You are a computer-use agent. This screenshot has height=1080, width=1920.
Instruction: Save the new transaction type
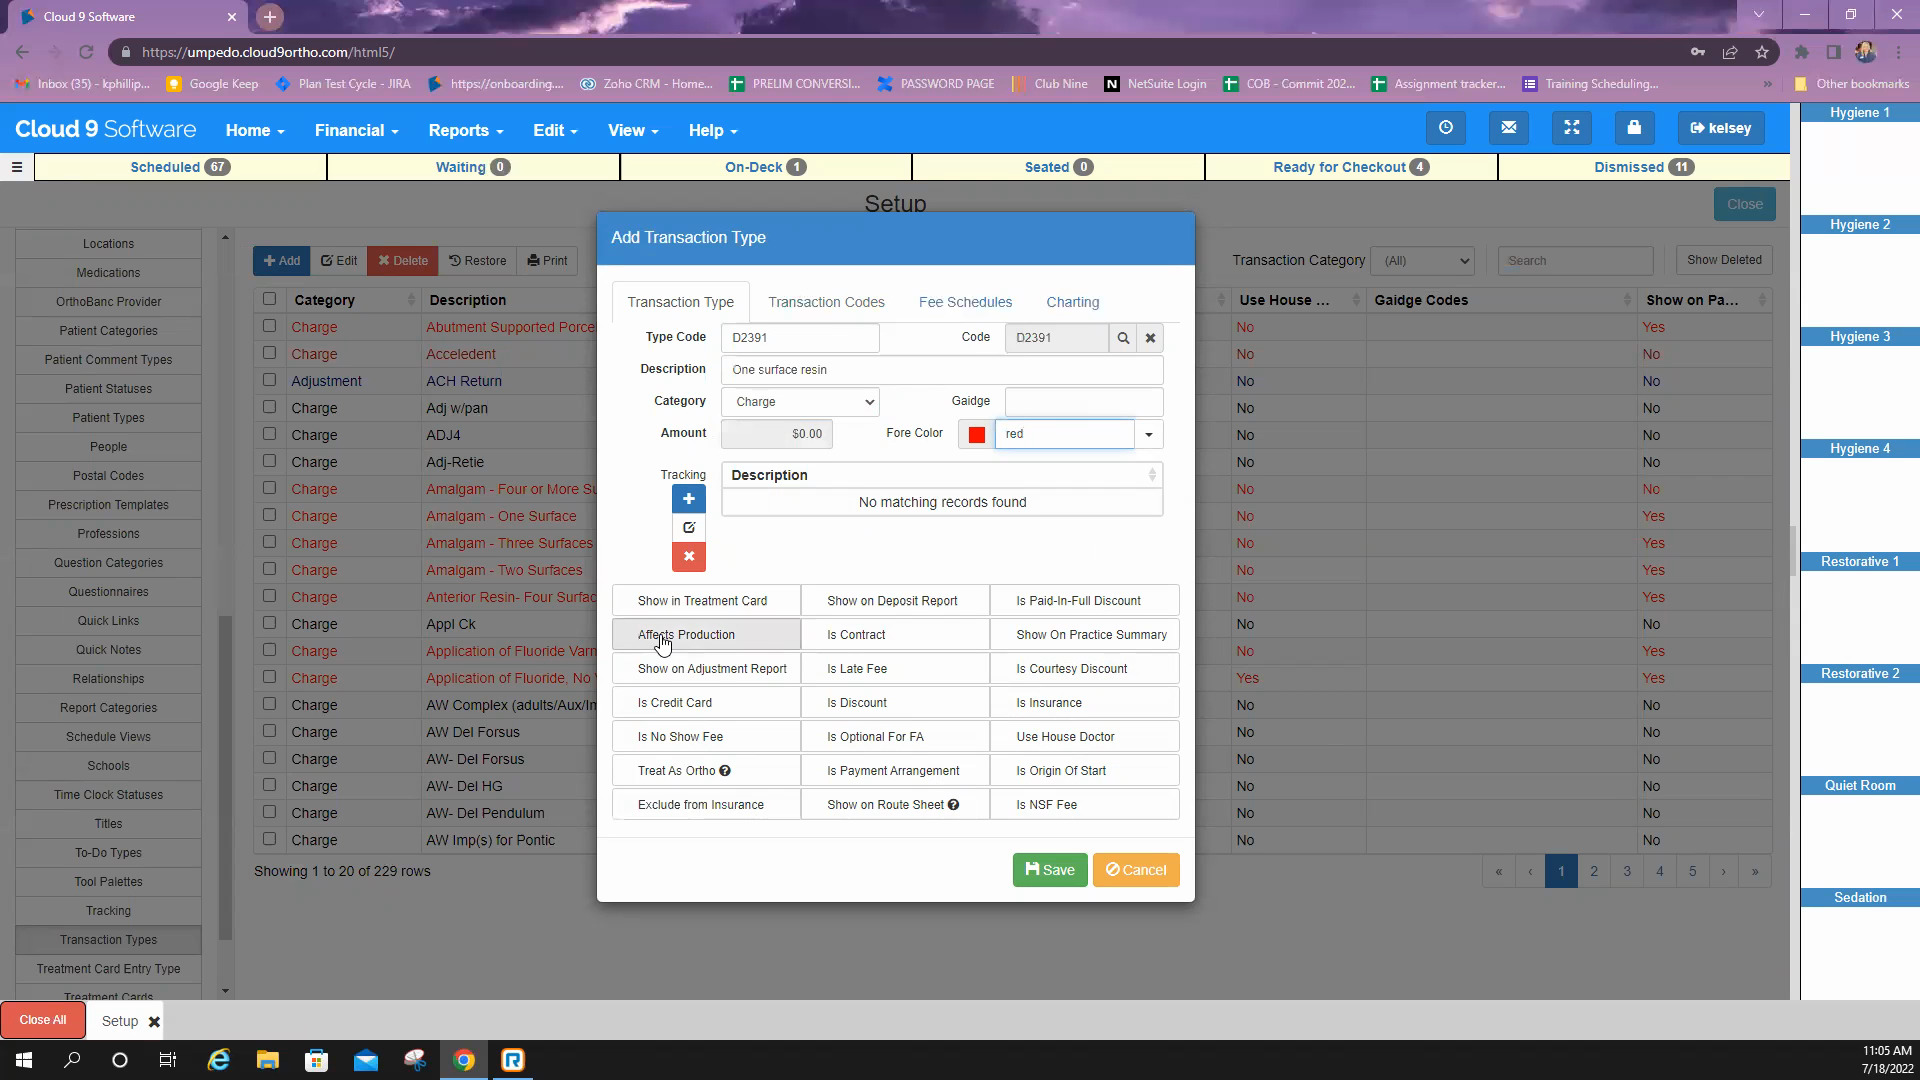point(1049,869)
